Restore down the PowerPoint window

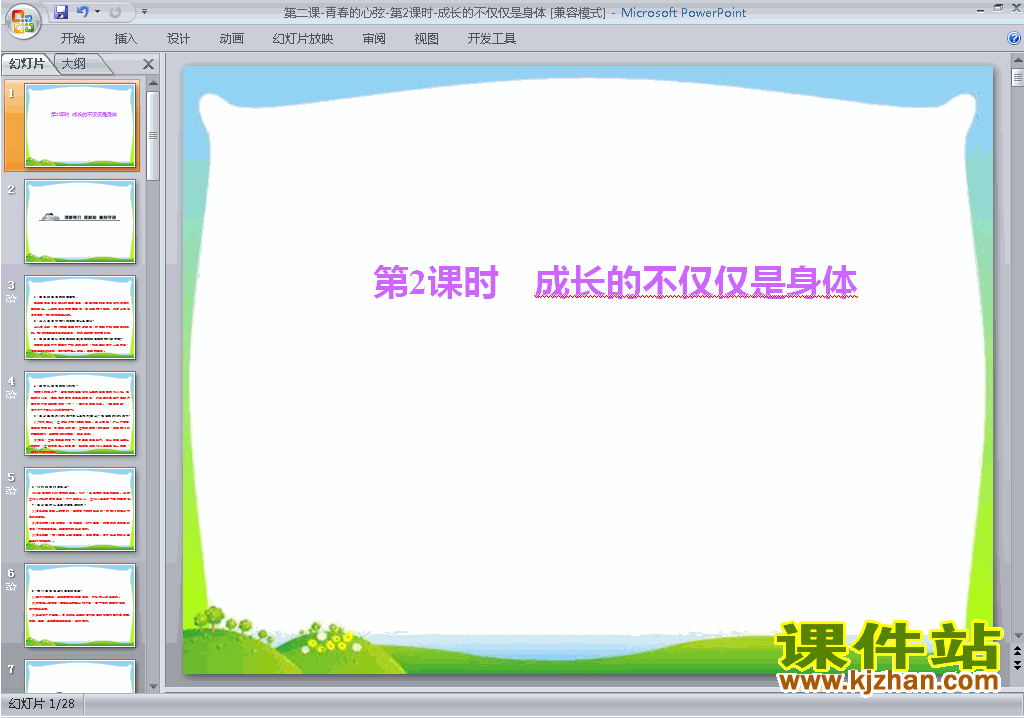click(998, 8)
